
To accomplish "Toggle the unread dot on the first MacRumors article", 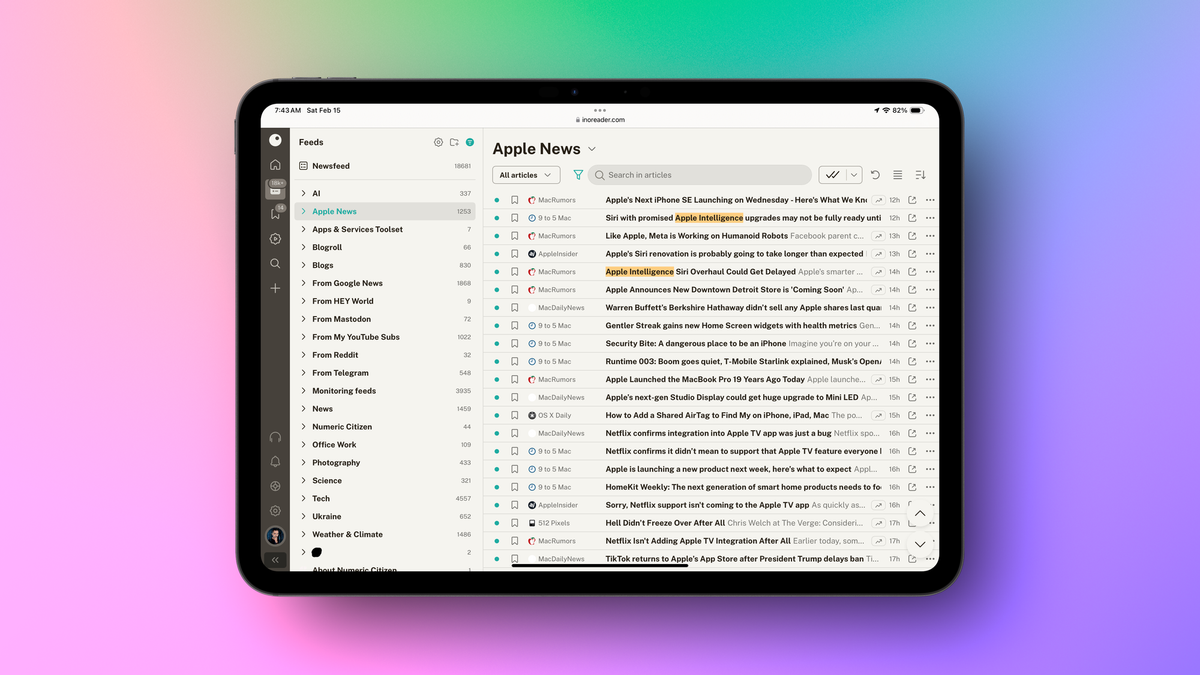I will point(497,200).
